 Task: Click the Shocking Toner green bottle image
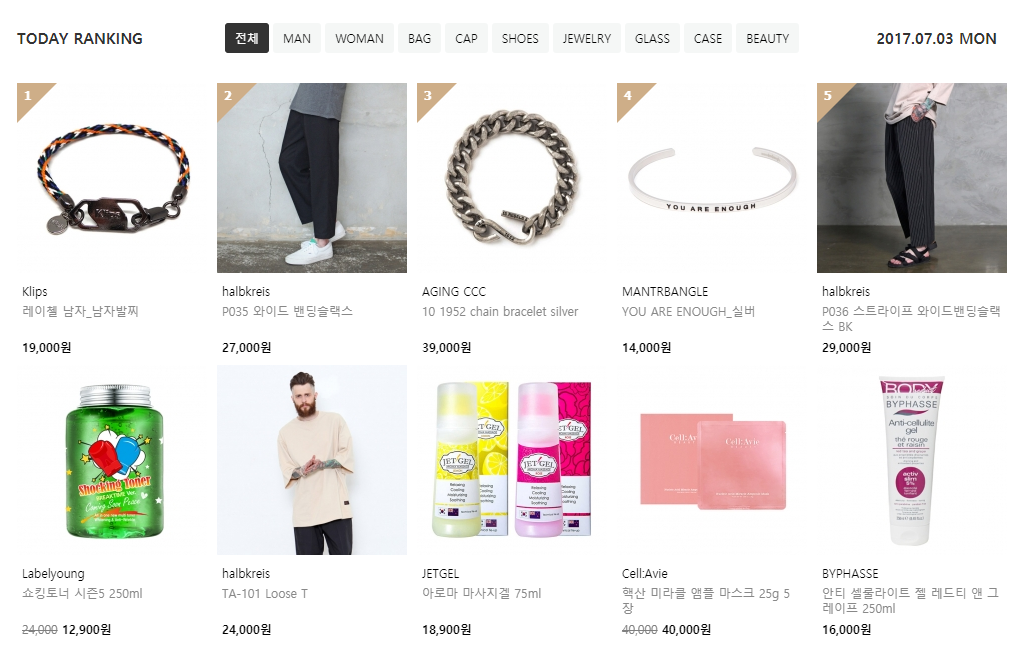tap(112, 460)
